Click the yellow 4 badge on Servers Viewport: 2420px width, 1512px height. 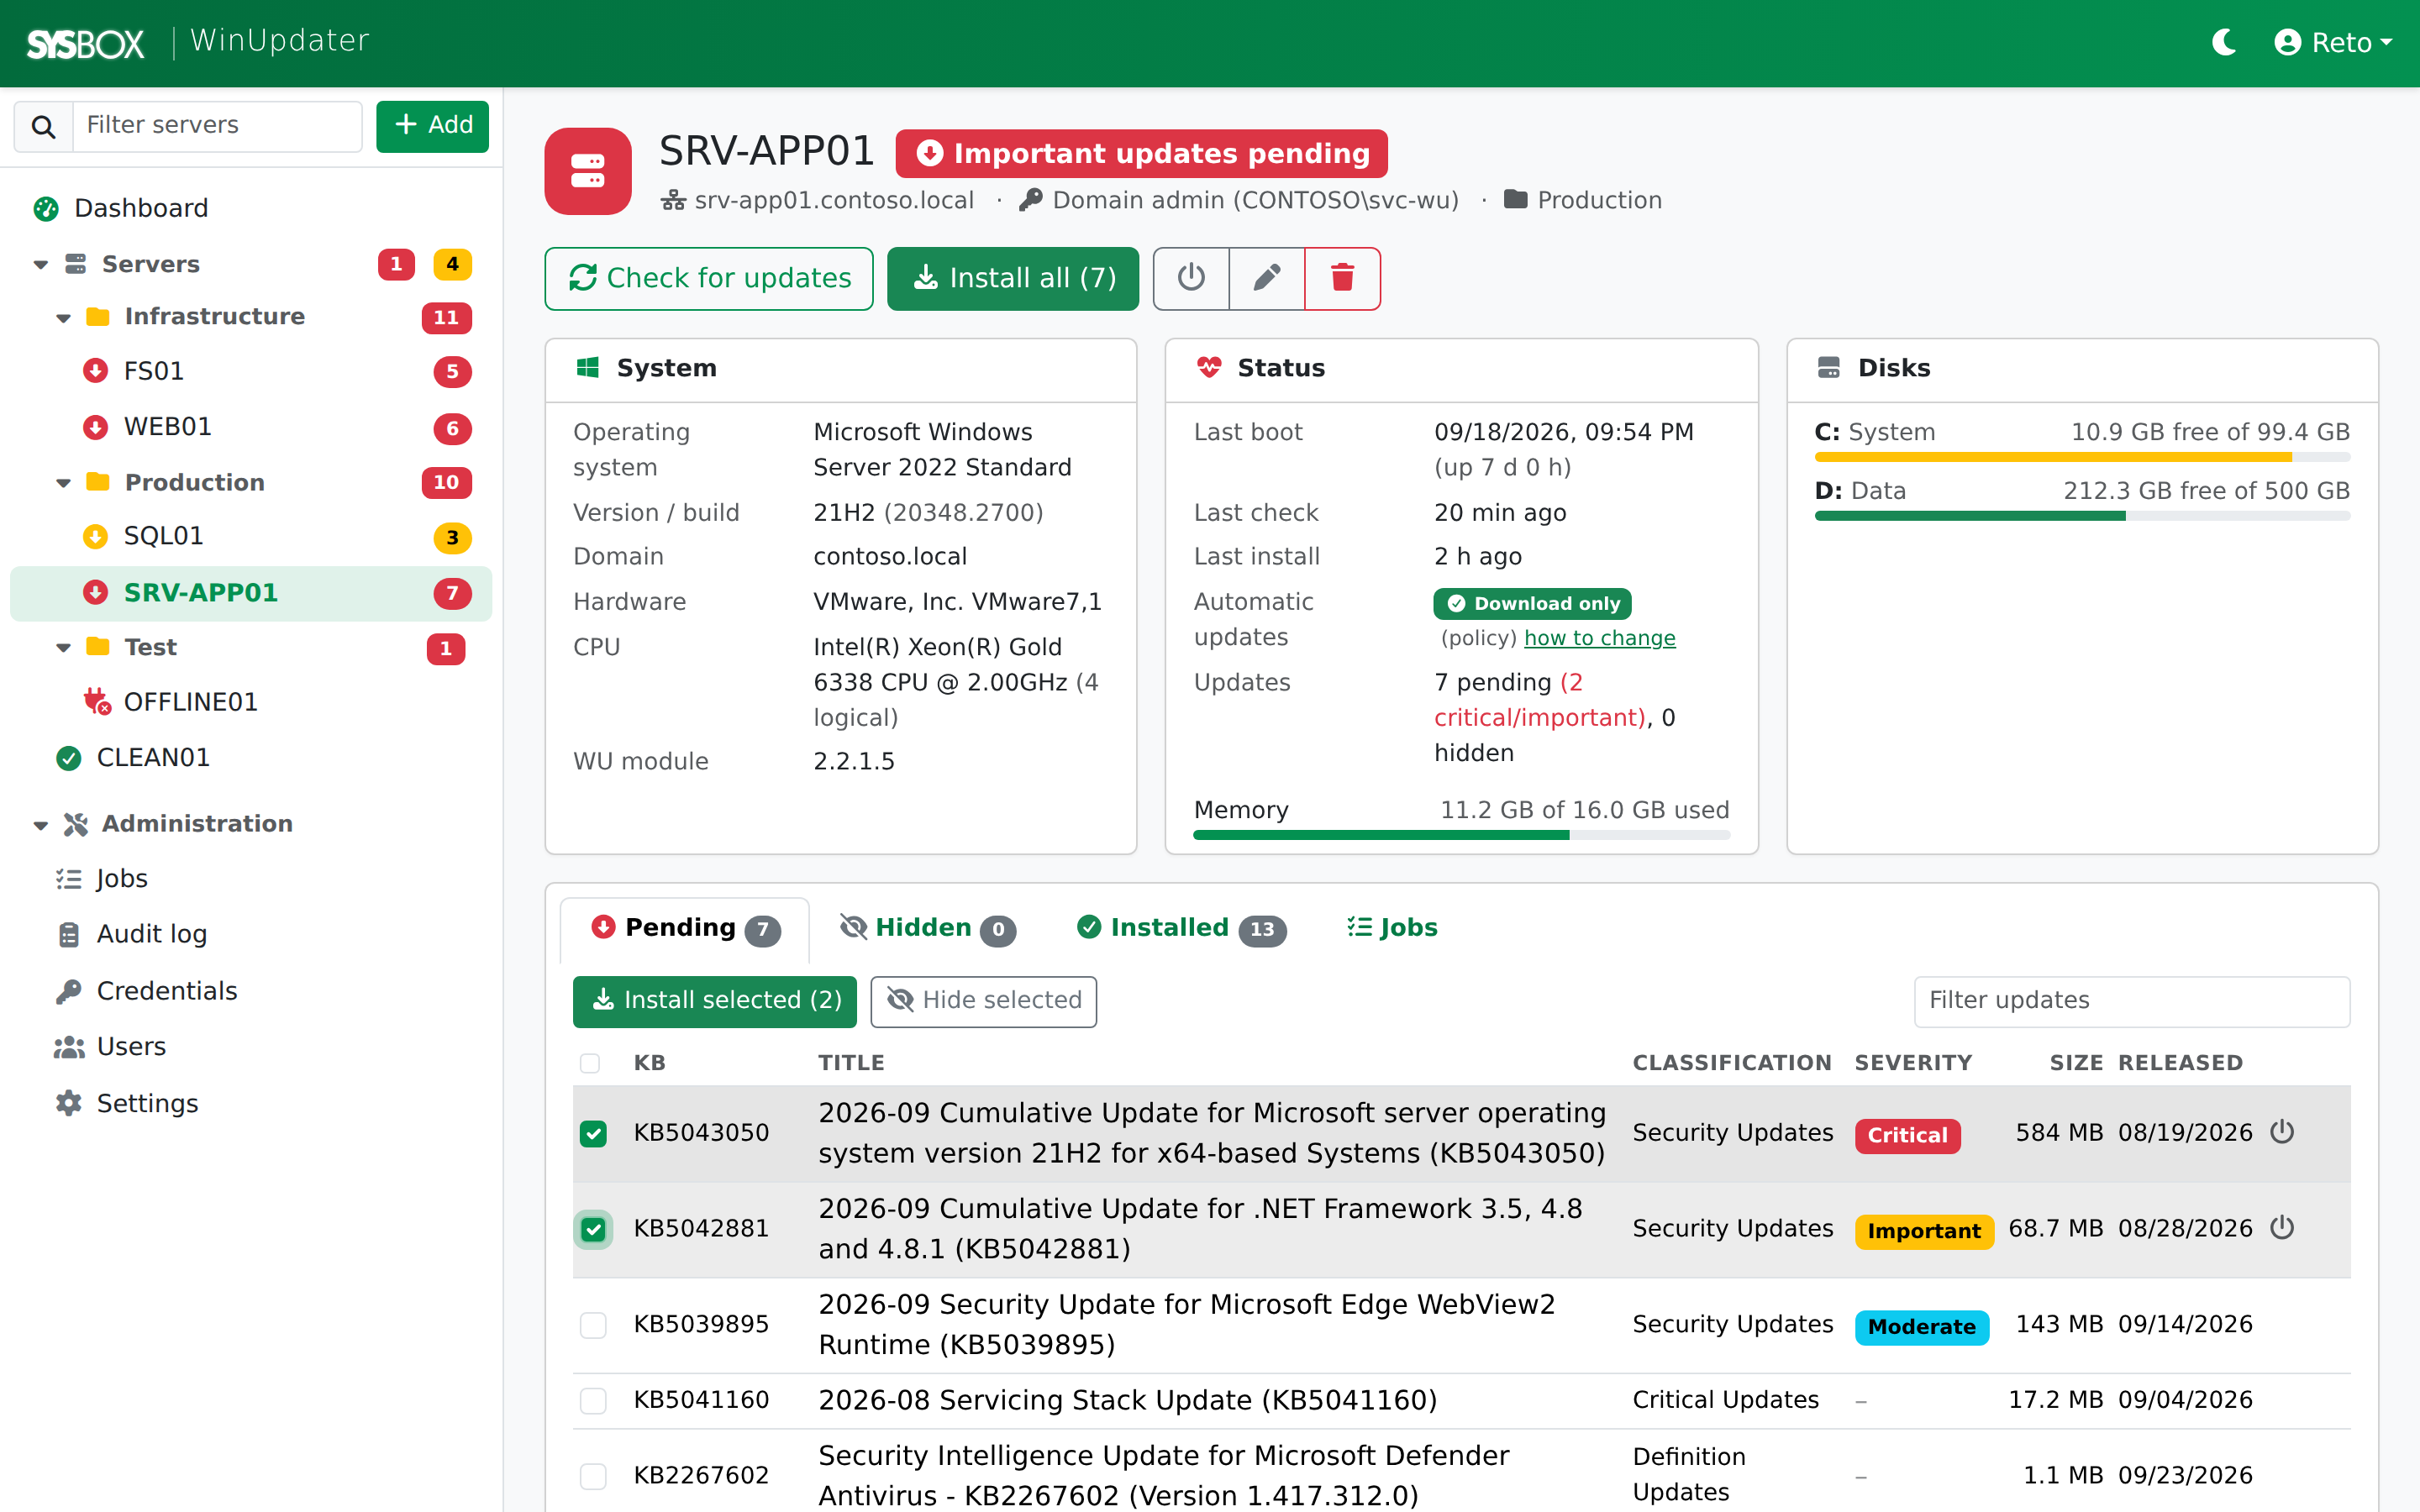tap(452, 264)
